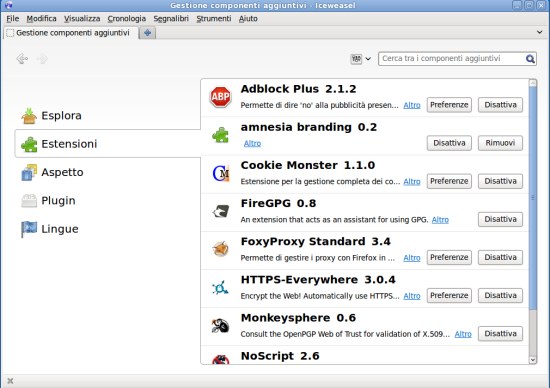Click the Adblock Plus 2.1.2 title

click(x=298, y=89)
